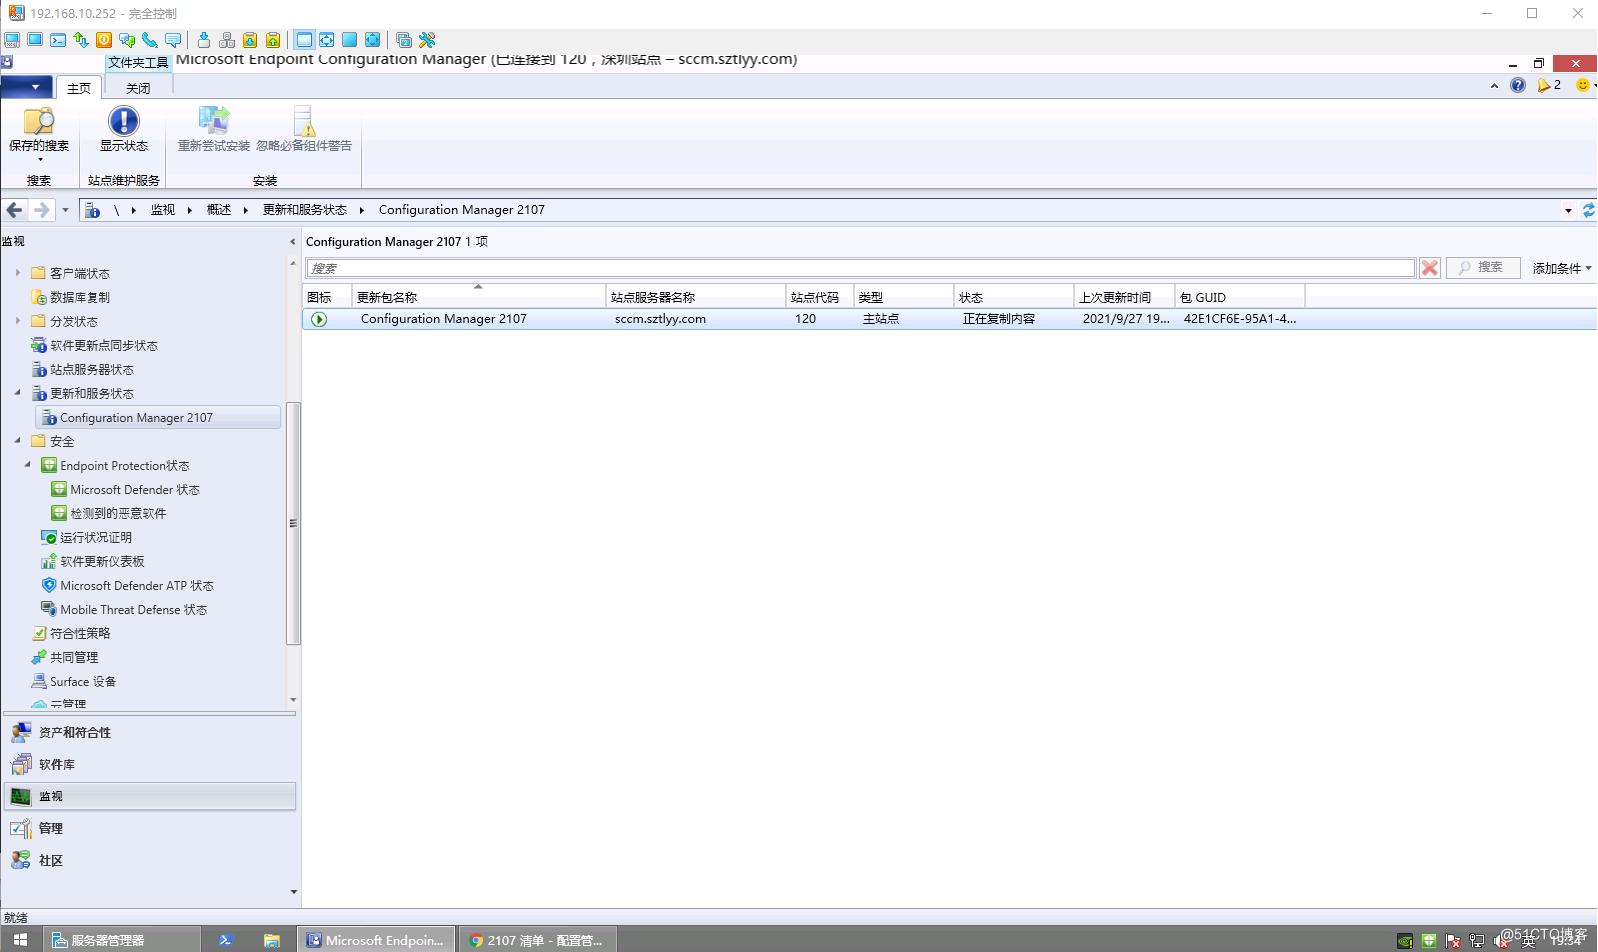The height and width of the screenshot is (952, 1598).
Task: Click the muted speaker tray icon
Action: point(1501,940)
